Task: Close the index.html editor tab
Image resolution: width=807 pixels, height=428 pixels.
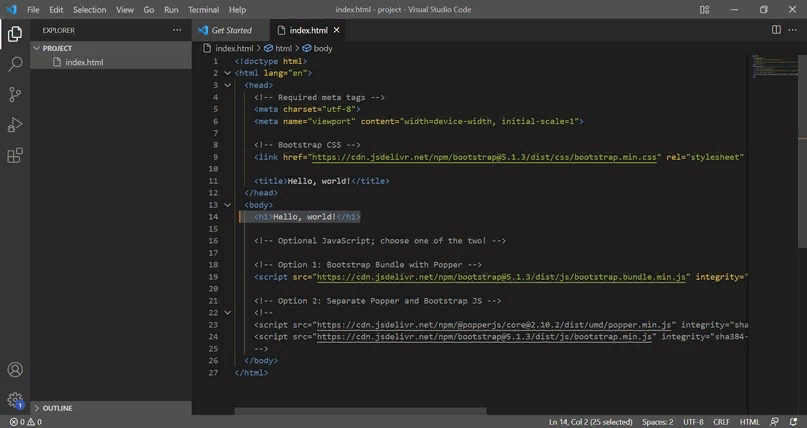Action: point(337,30)
